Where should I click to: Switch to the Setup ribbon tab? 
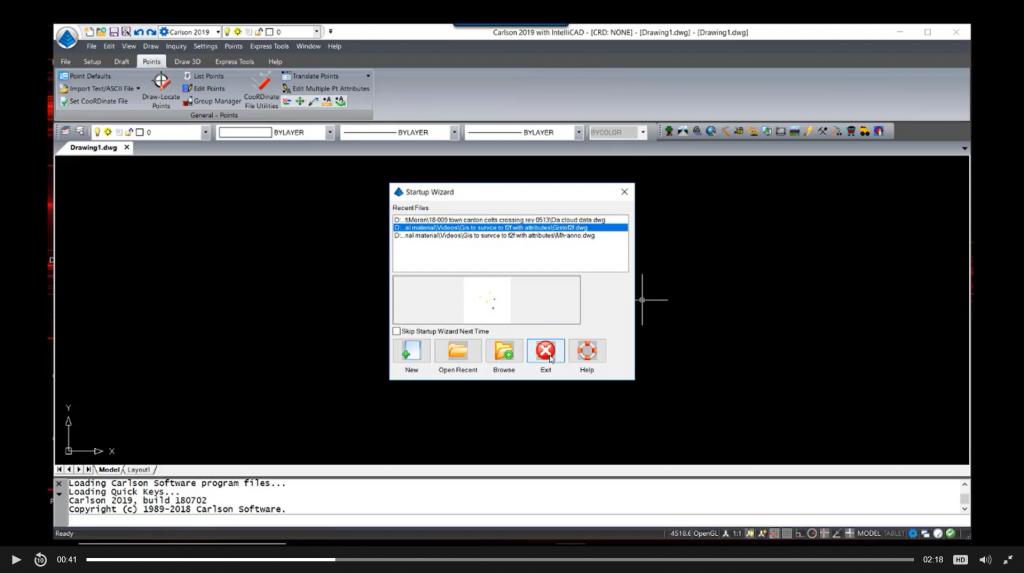92,61
